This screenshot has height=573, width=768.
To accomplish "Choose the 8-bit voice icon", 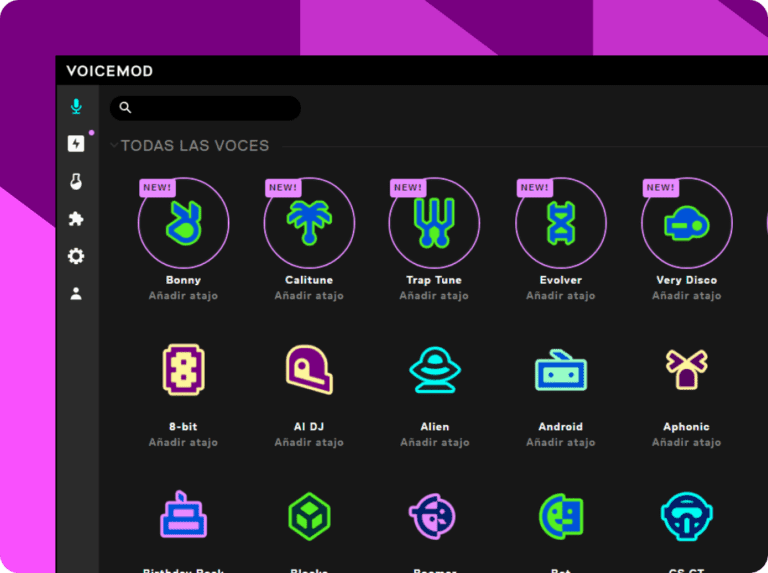I will click(183, 370).
